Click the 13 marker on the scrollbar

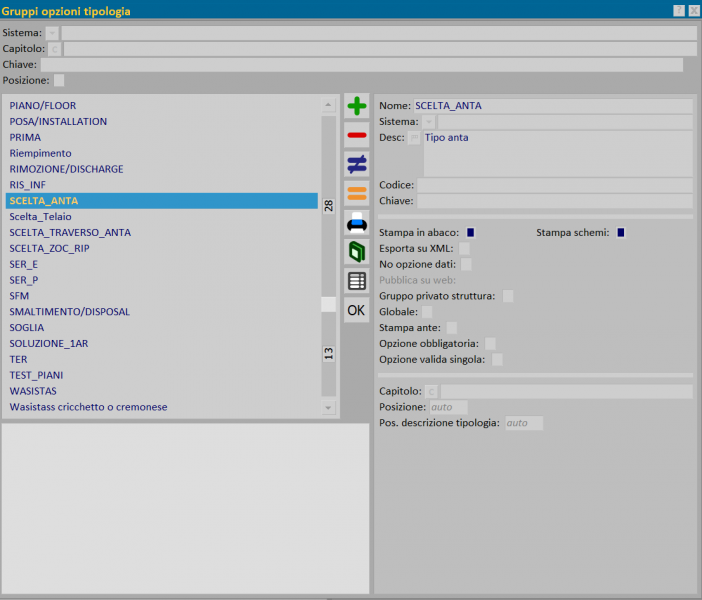pyautogui.click(x=328, y=354)
